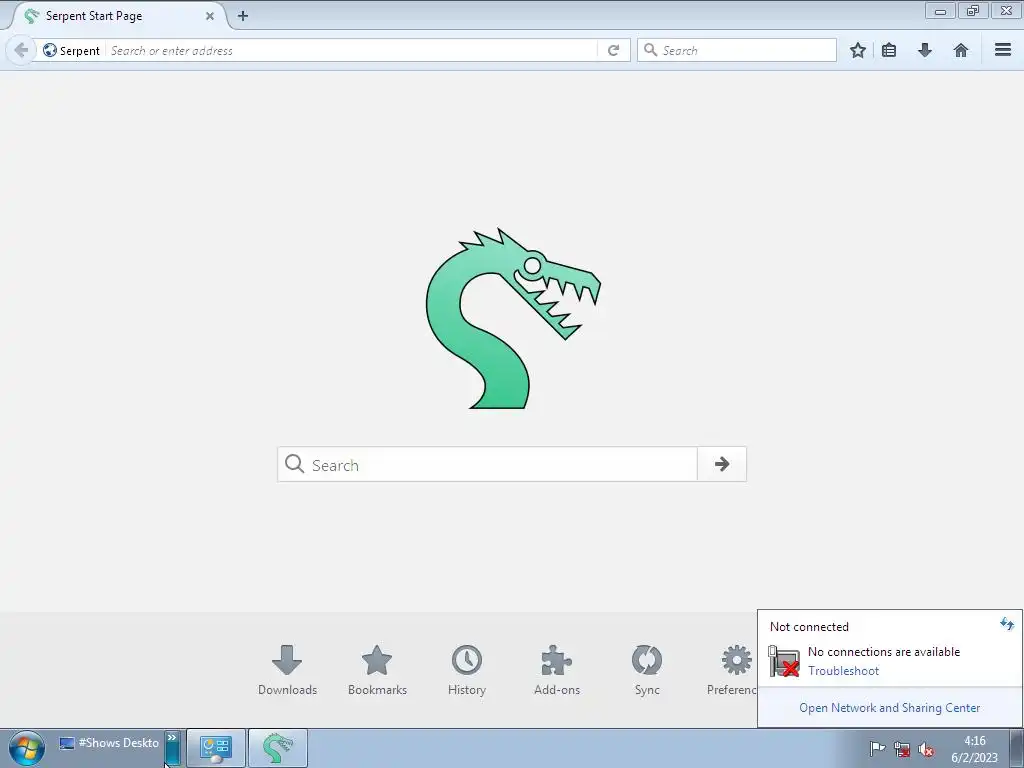Click the #Shows Desktop toolbar item
This screenshot has height=768, width=1024.
109,743
